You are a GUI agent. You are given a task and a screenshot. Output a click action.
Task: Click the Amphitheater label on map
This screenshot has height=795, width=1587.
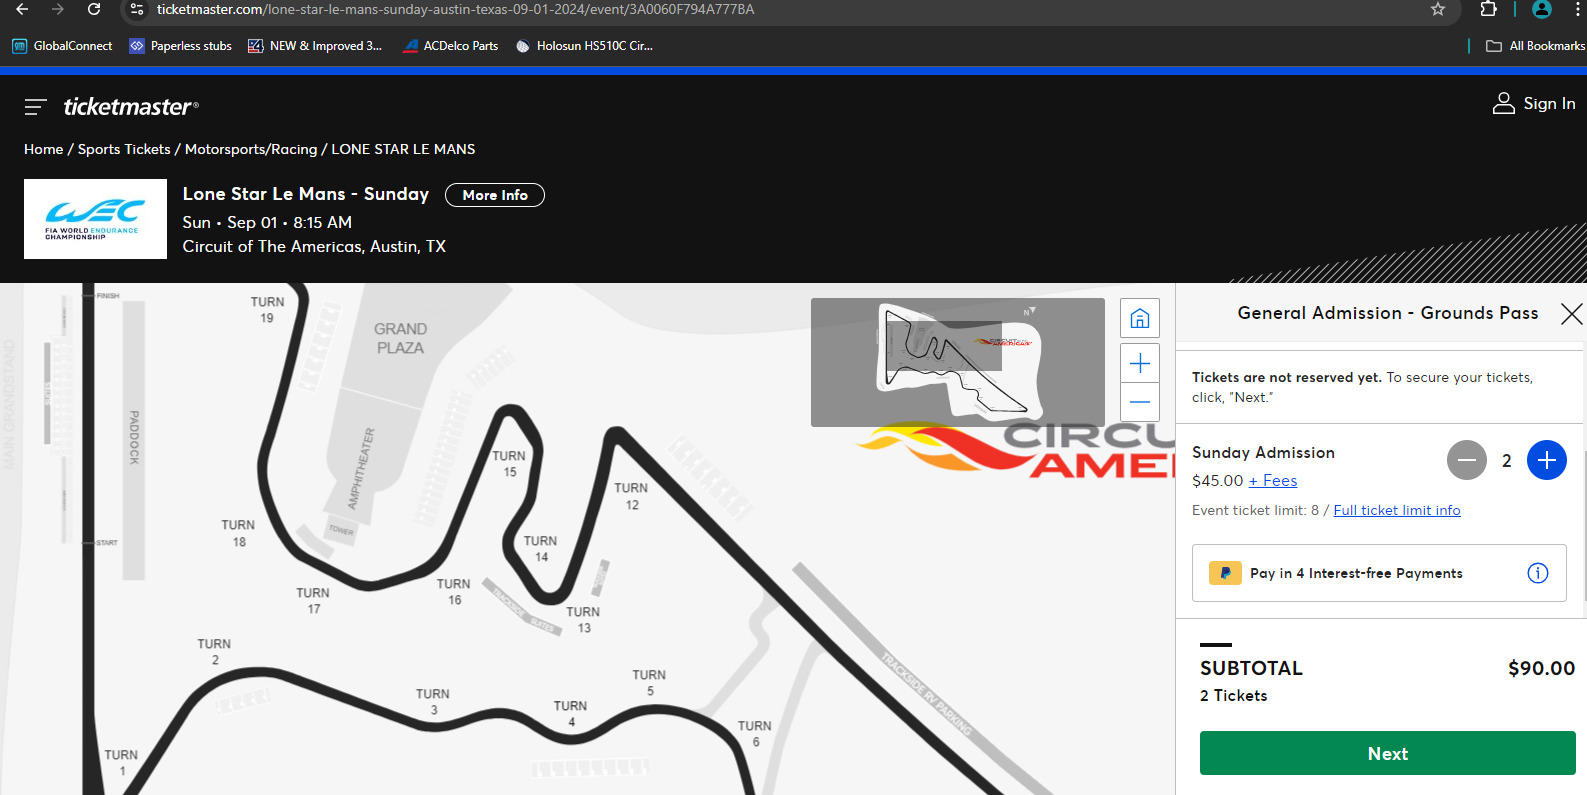pyautogui.click(x=361, y=469)
